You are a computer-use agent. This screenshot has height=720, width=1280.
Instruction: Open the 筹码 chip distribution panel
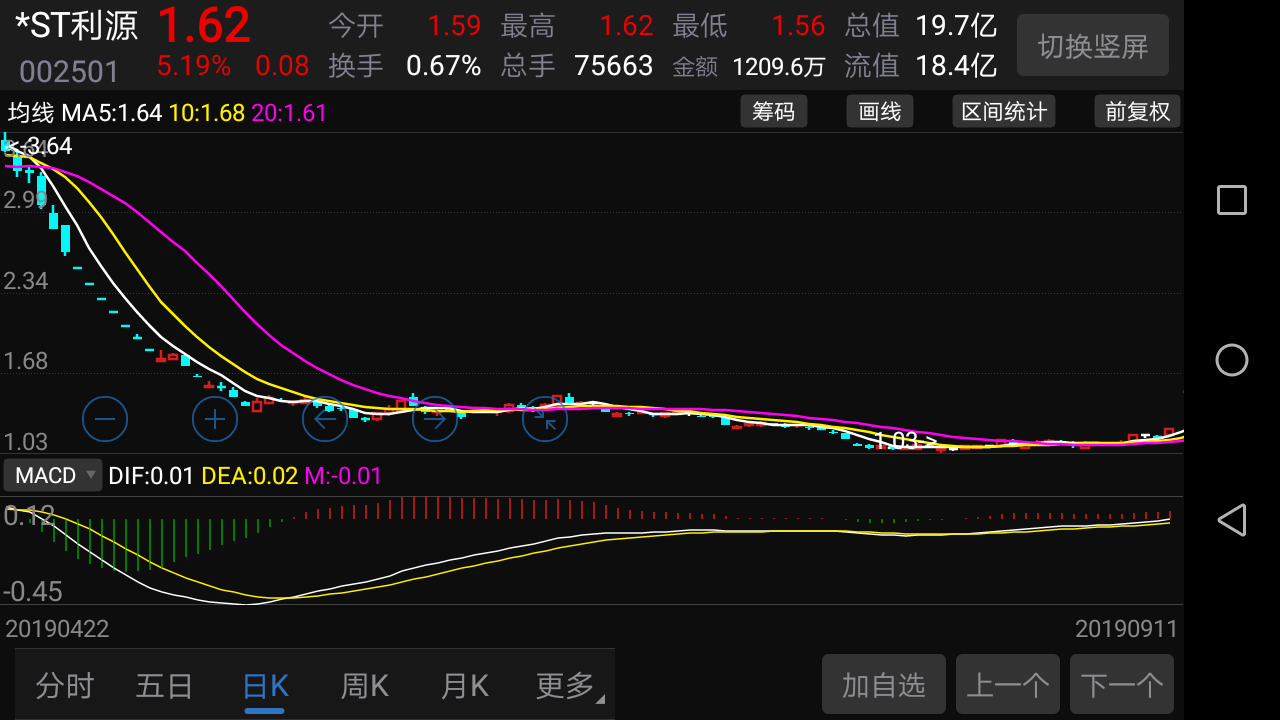click(773, 111)
